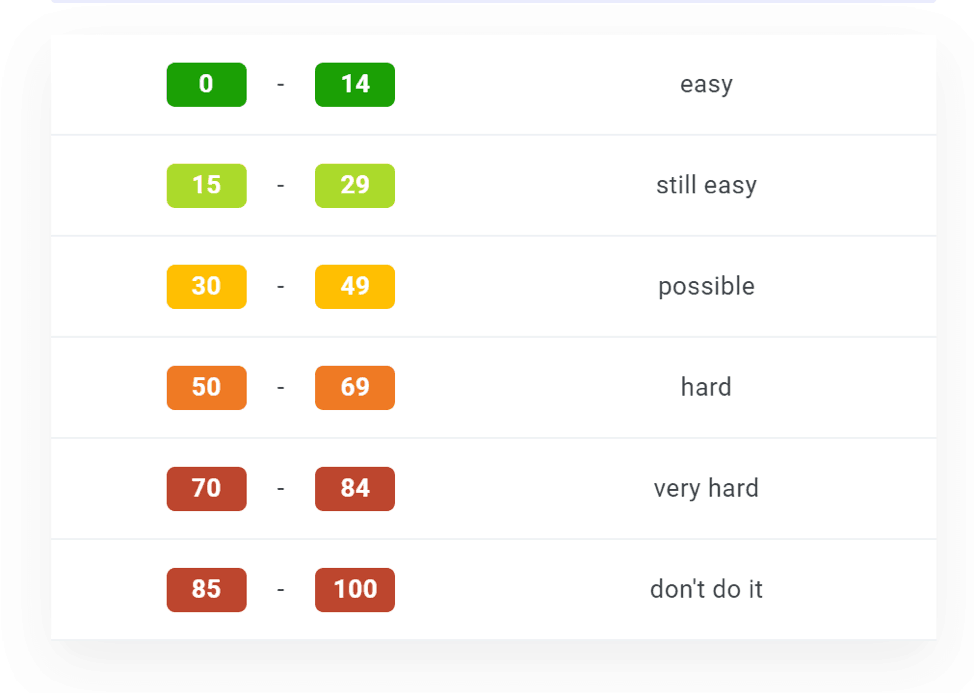Image resolution: width=974 pixels, height=693 pixels.
Task: Click the red '70' badge
Action: tap(206, 488)
